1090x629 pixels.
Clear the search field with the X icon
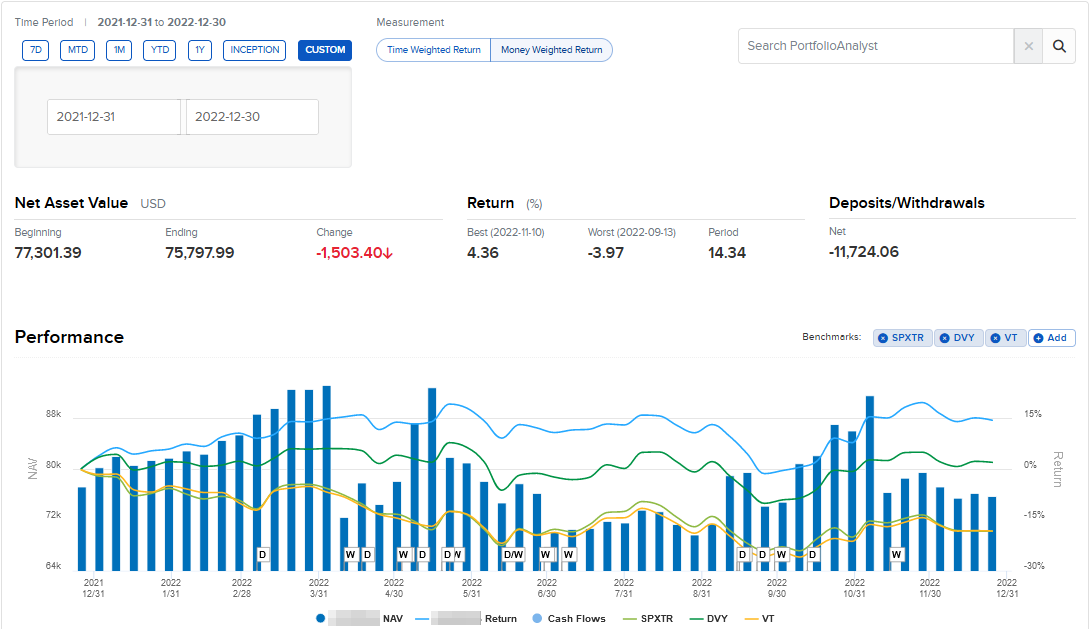click(1029, 46)
